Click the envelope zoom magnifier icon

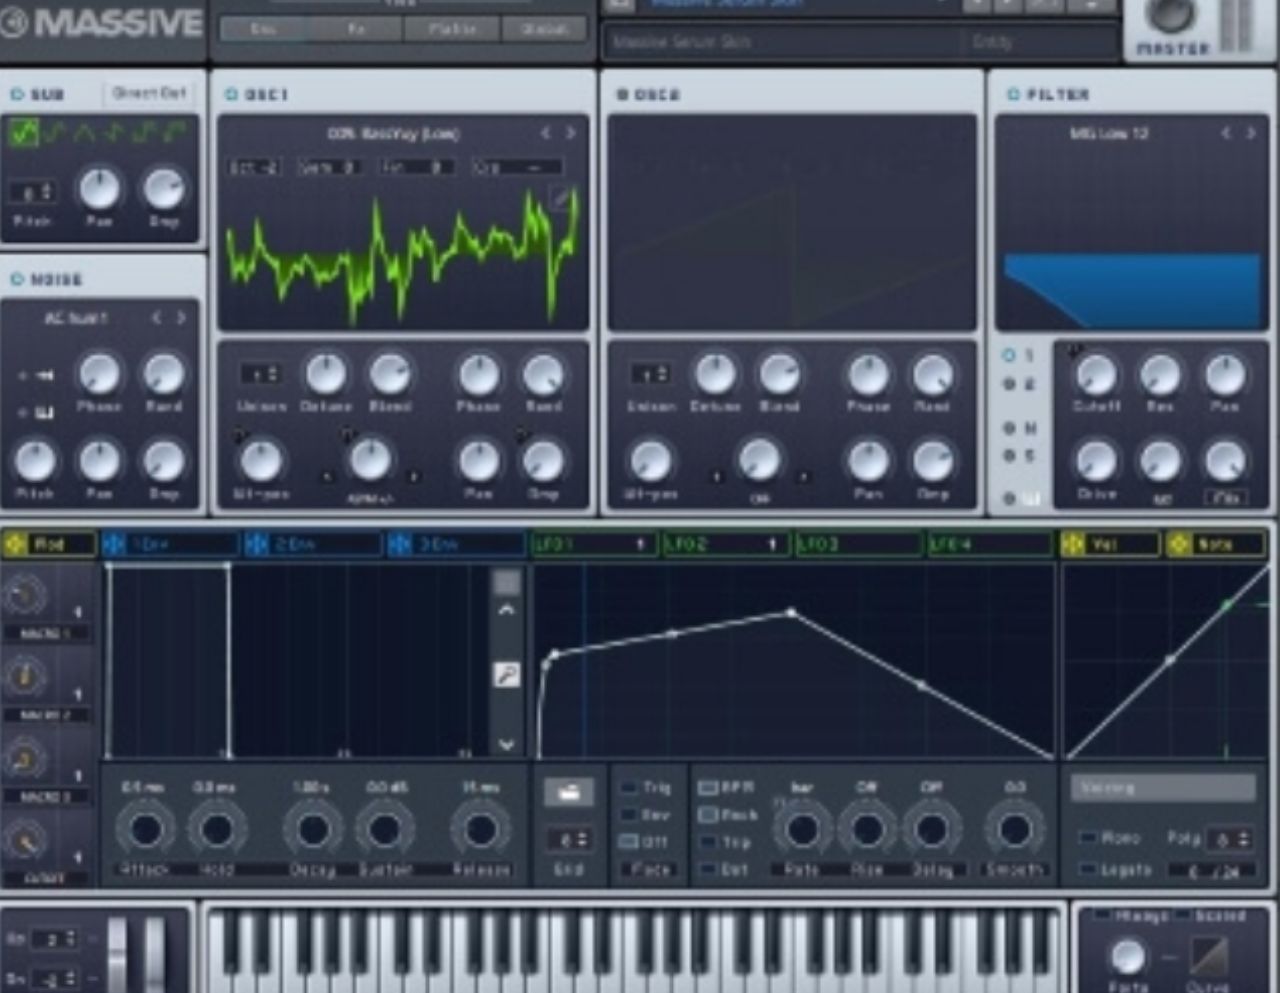[507, 675]
